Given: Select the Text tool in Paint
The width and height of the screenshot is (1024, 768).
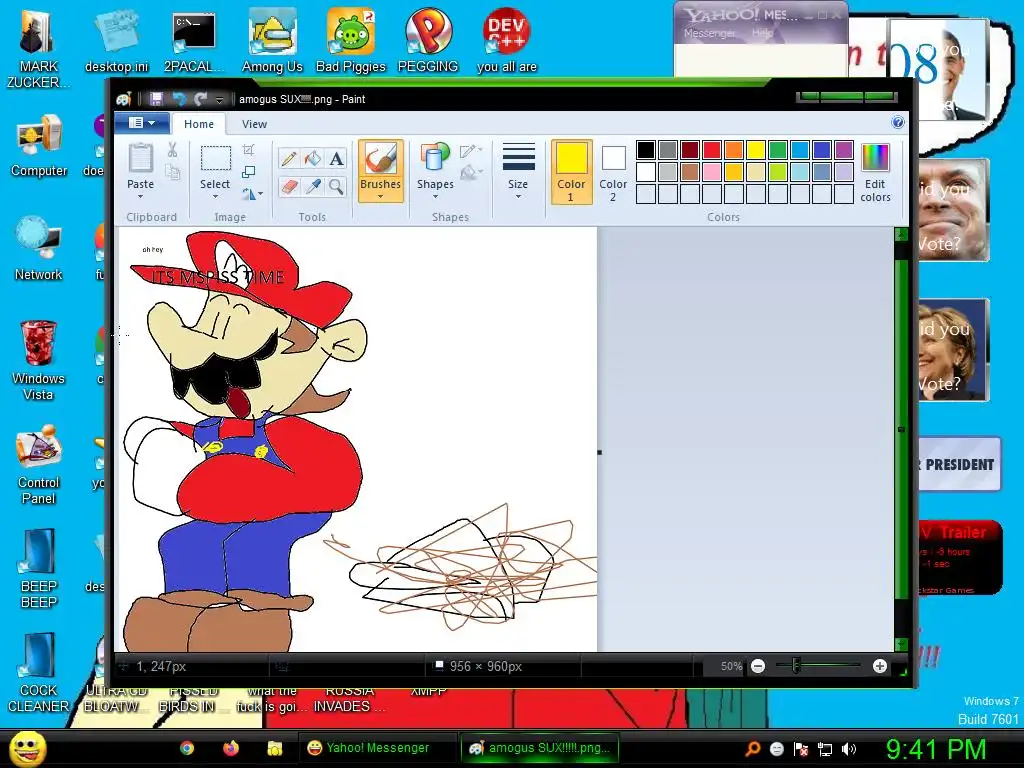Looking at the screenshot, I should (x=336, y=159).
